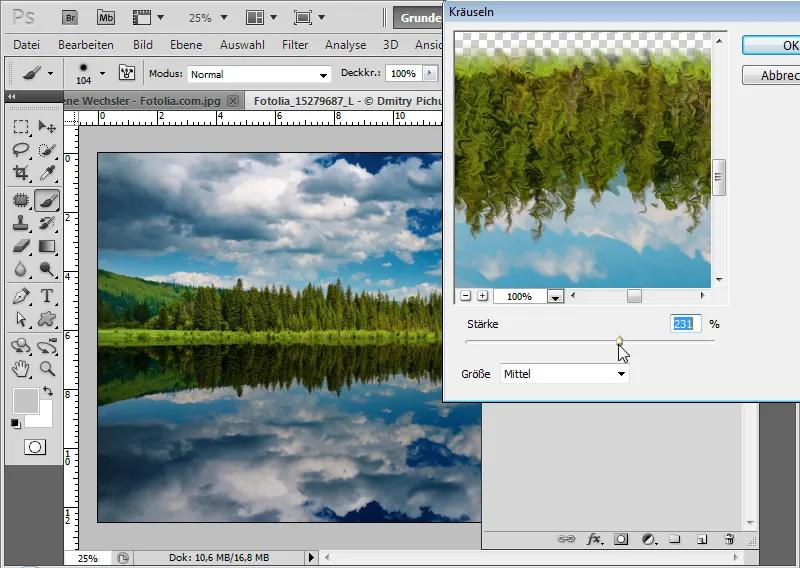Select the Type tool
Screen dimensions: 800x568
pos(47,296)
